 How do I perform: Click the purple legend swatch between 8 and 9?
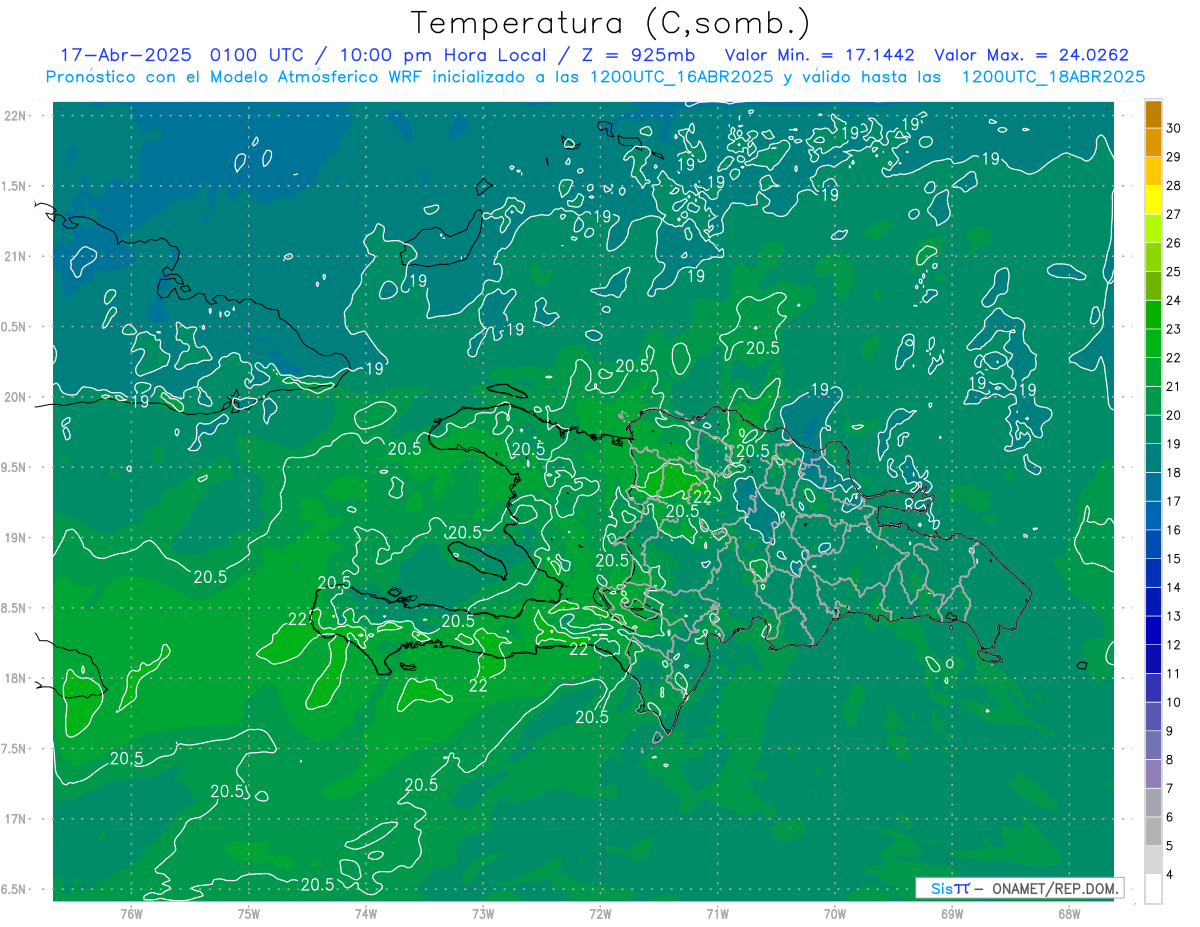(1153, 745)
